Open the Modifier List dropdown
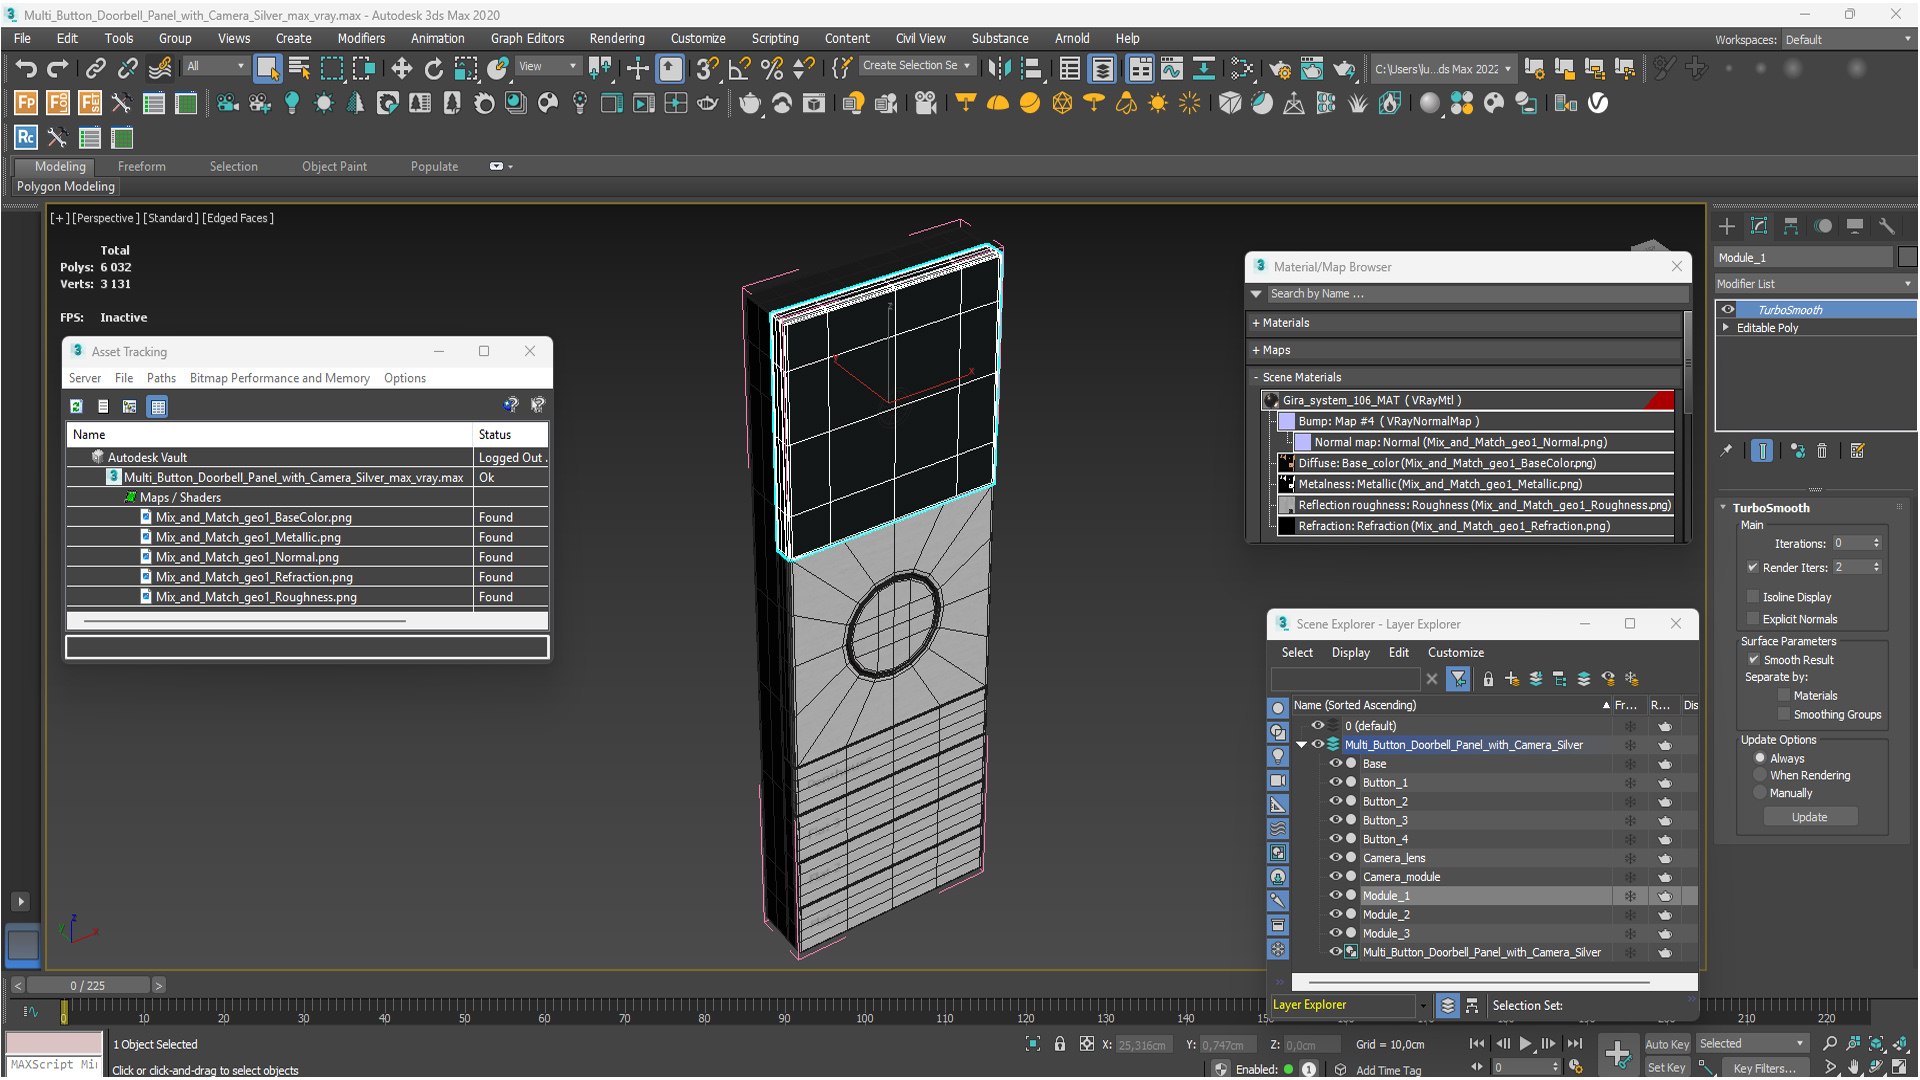 pos(1815,284)
